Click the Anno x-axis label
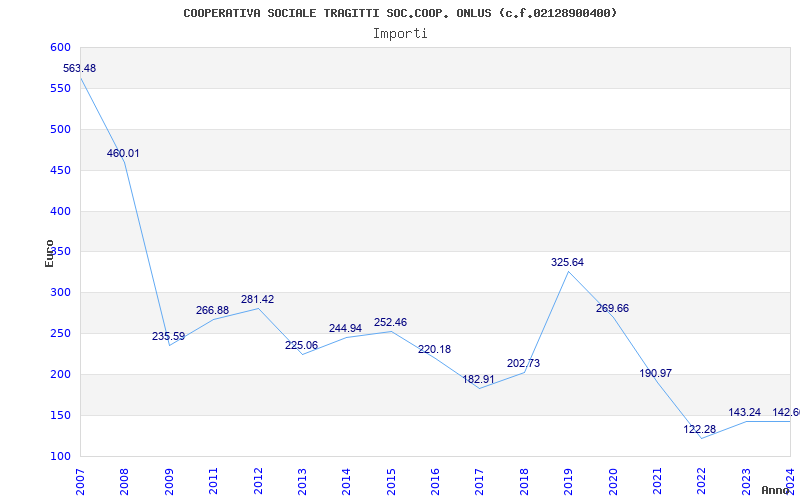This screenshot has width=800, height=500. [776, 490]
